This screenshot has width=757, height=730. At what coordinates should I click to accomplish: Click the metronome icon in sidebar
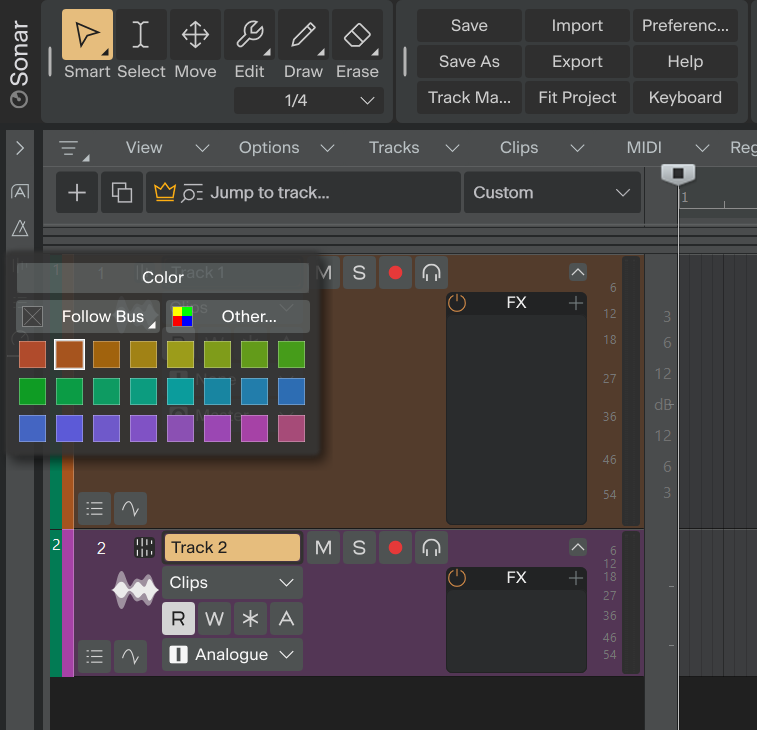20,228
